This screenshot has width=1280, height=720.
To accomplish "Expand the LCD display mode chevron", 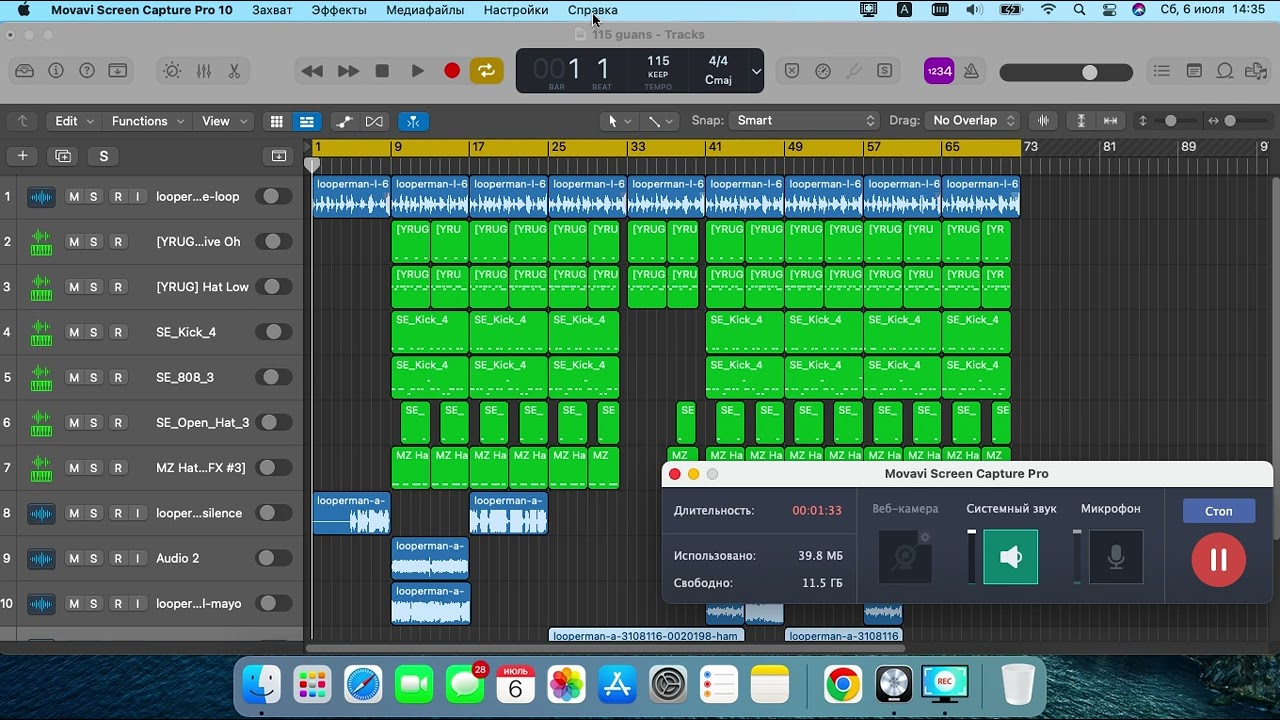I will click(756, 71).
